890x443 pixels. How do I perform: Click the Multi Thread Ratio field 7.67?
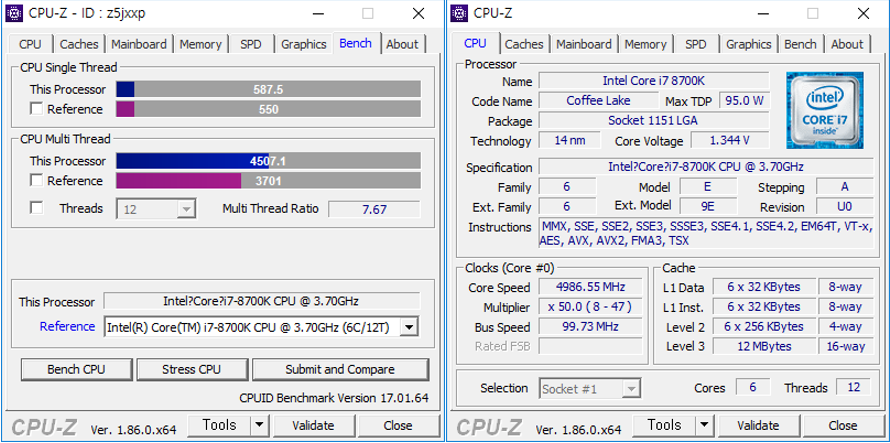point(374,209)
